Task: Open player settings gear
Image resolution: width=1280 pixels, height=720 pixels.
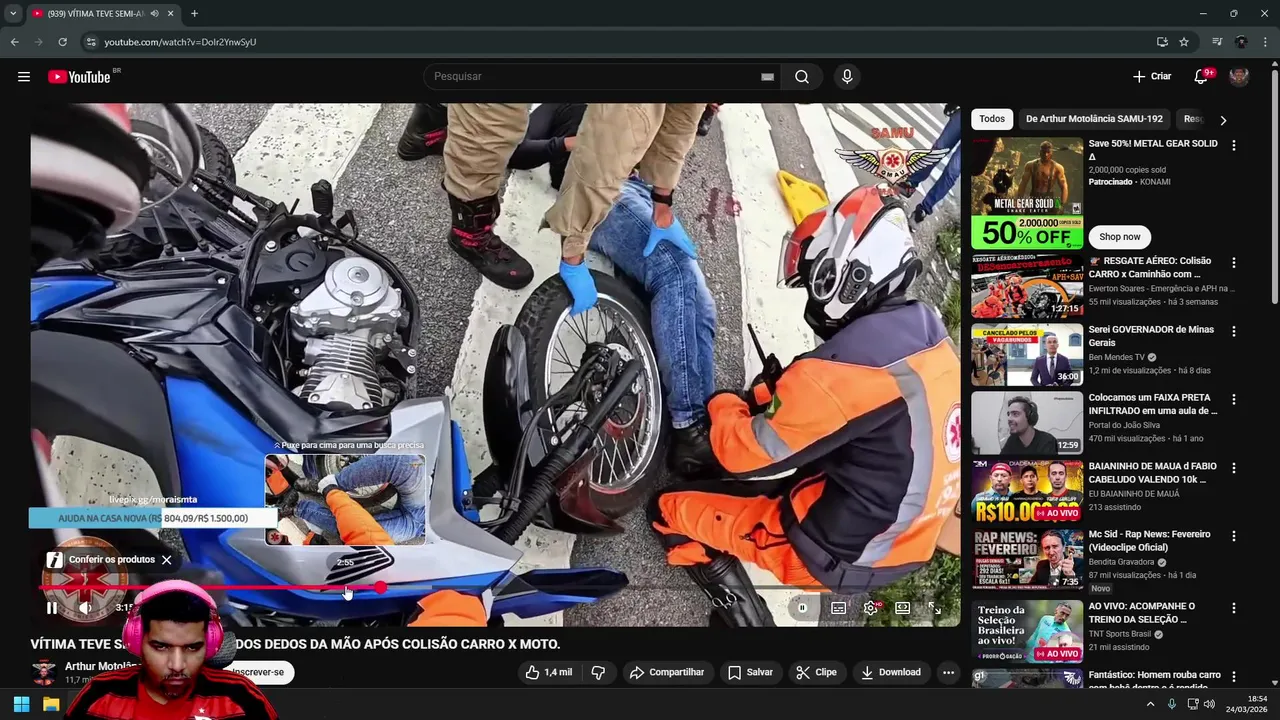Action: click(872, 608)
